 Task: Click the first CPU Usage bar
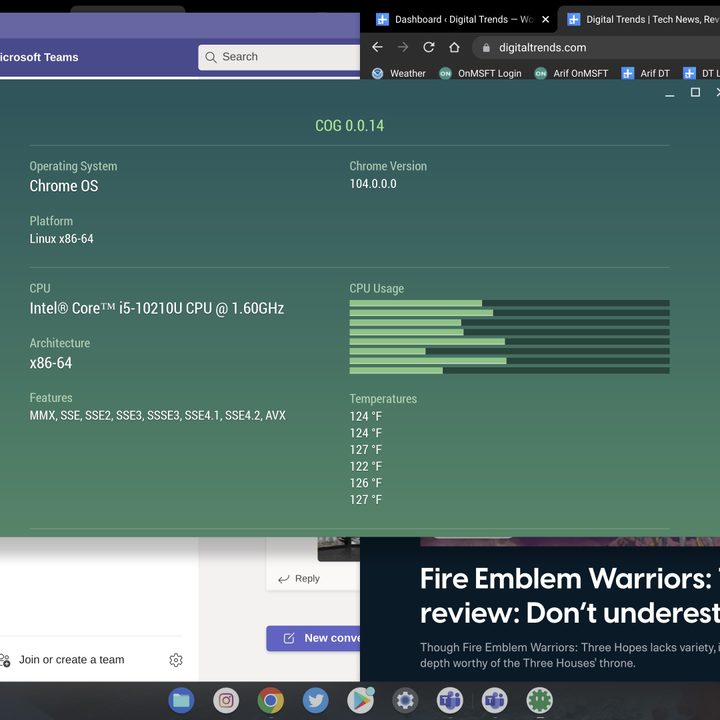509,303
